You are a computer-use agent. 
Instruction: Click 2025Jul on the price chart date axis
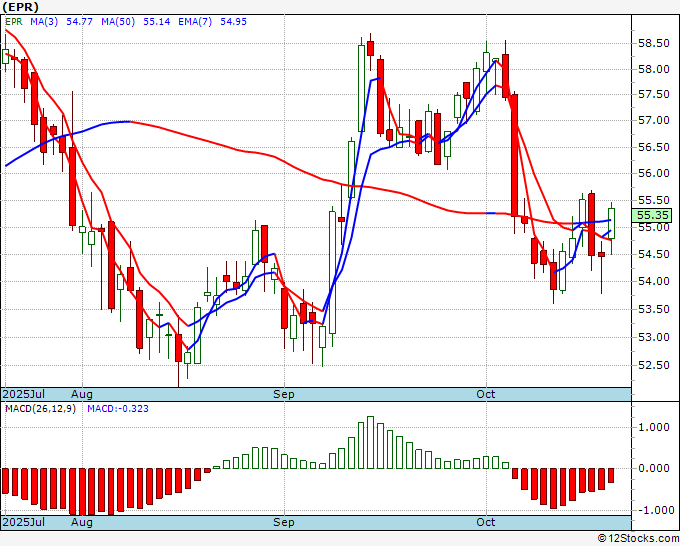[24, 394]
